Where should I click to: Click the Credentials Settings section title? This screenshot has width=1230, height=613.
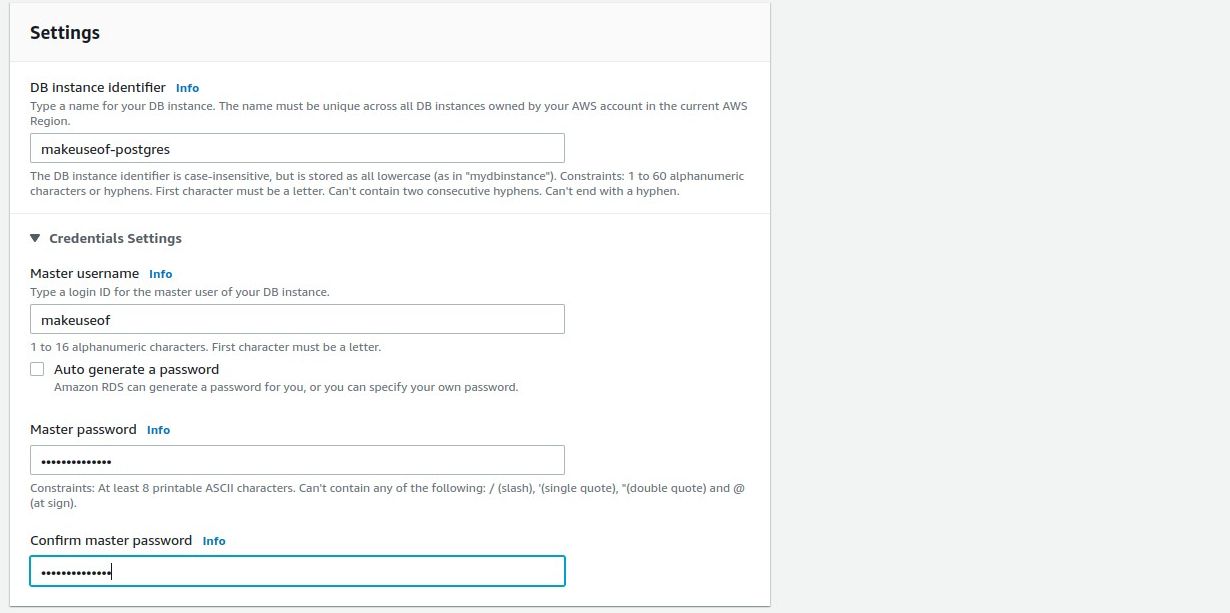[x=115, y=239]
